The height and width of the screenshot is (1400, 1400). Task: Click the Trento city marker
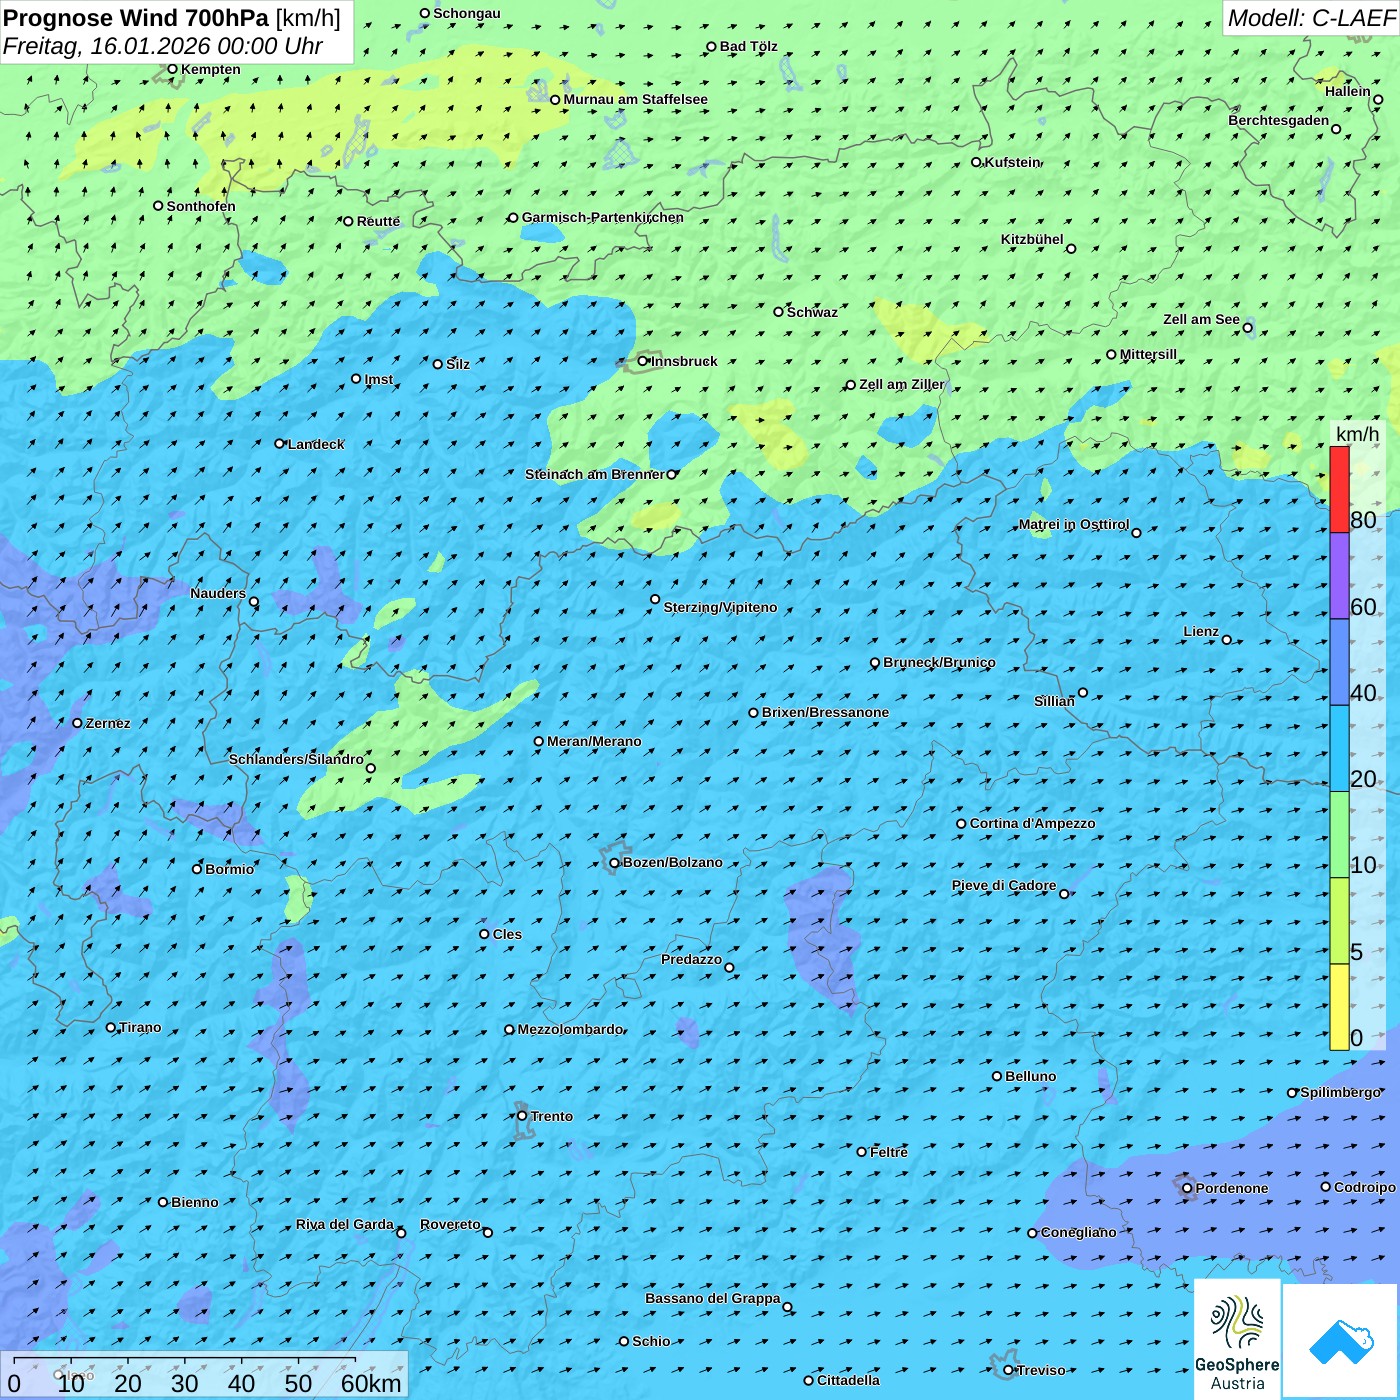(522, 1116)
